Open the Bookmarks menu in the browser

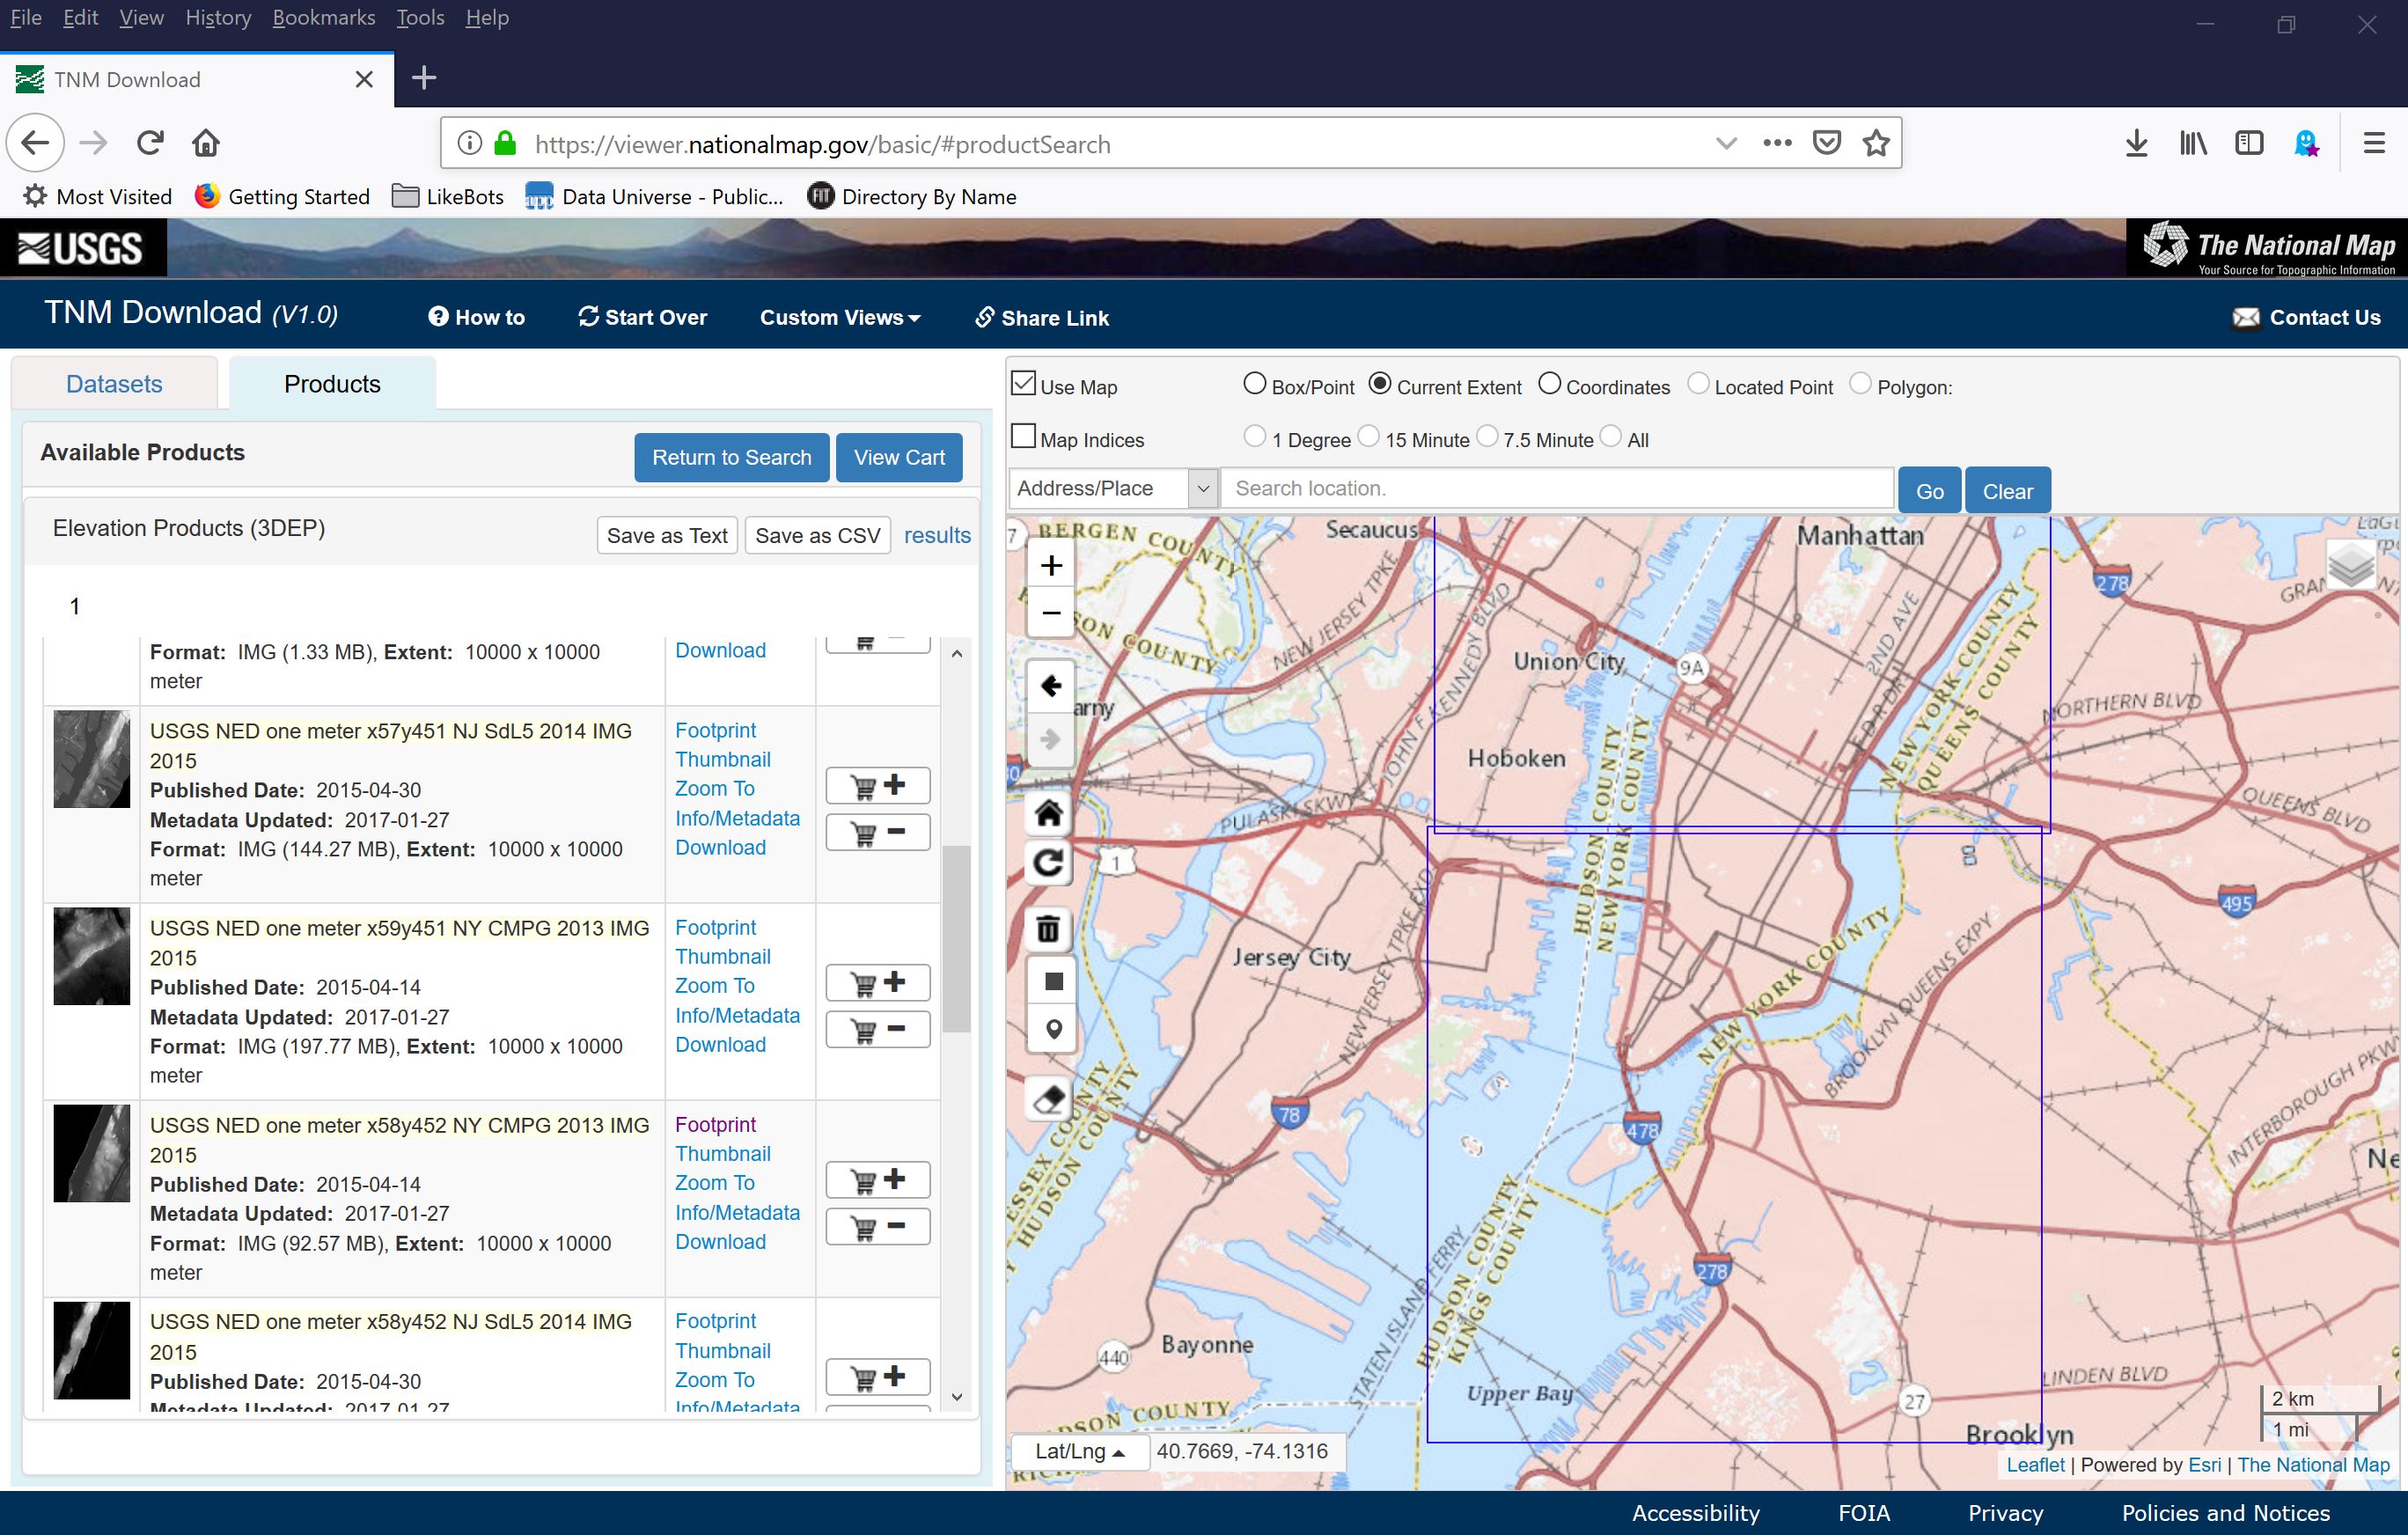323,18
